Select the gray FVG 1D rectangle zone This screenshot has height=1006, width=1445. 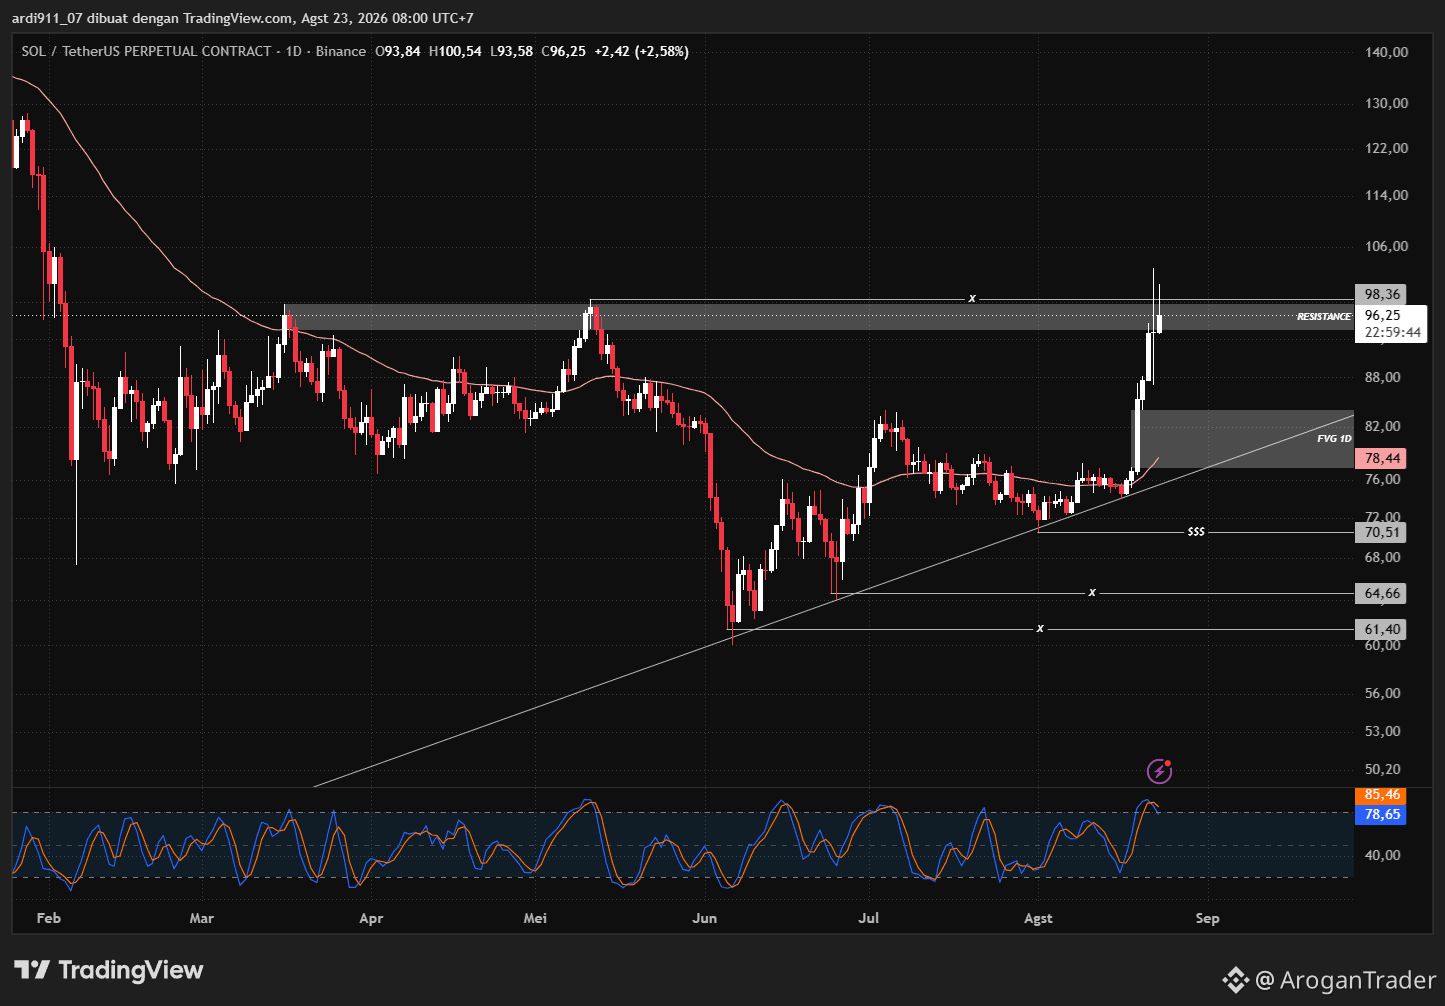pyautogui.click(x=1242, y=438)
